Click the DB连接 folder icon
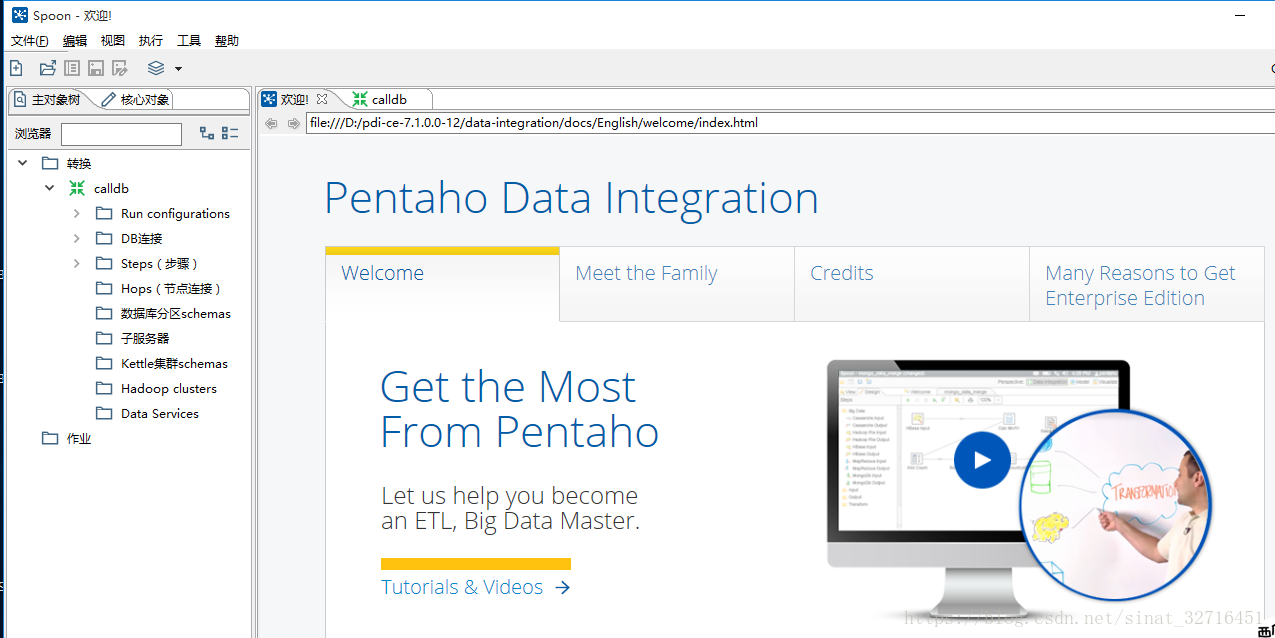1275x638 pixels. (x=104, y=238)
